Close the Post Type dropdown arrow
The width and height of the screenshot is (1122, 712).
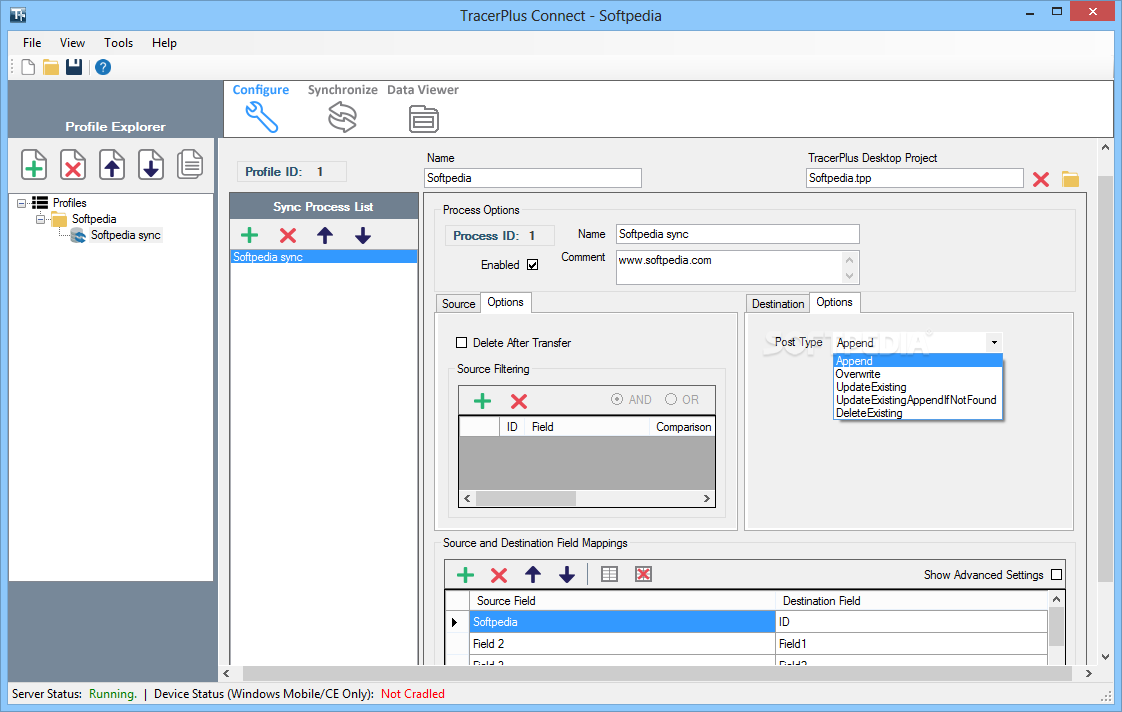(x=994, y=343)
